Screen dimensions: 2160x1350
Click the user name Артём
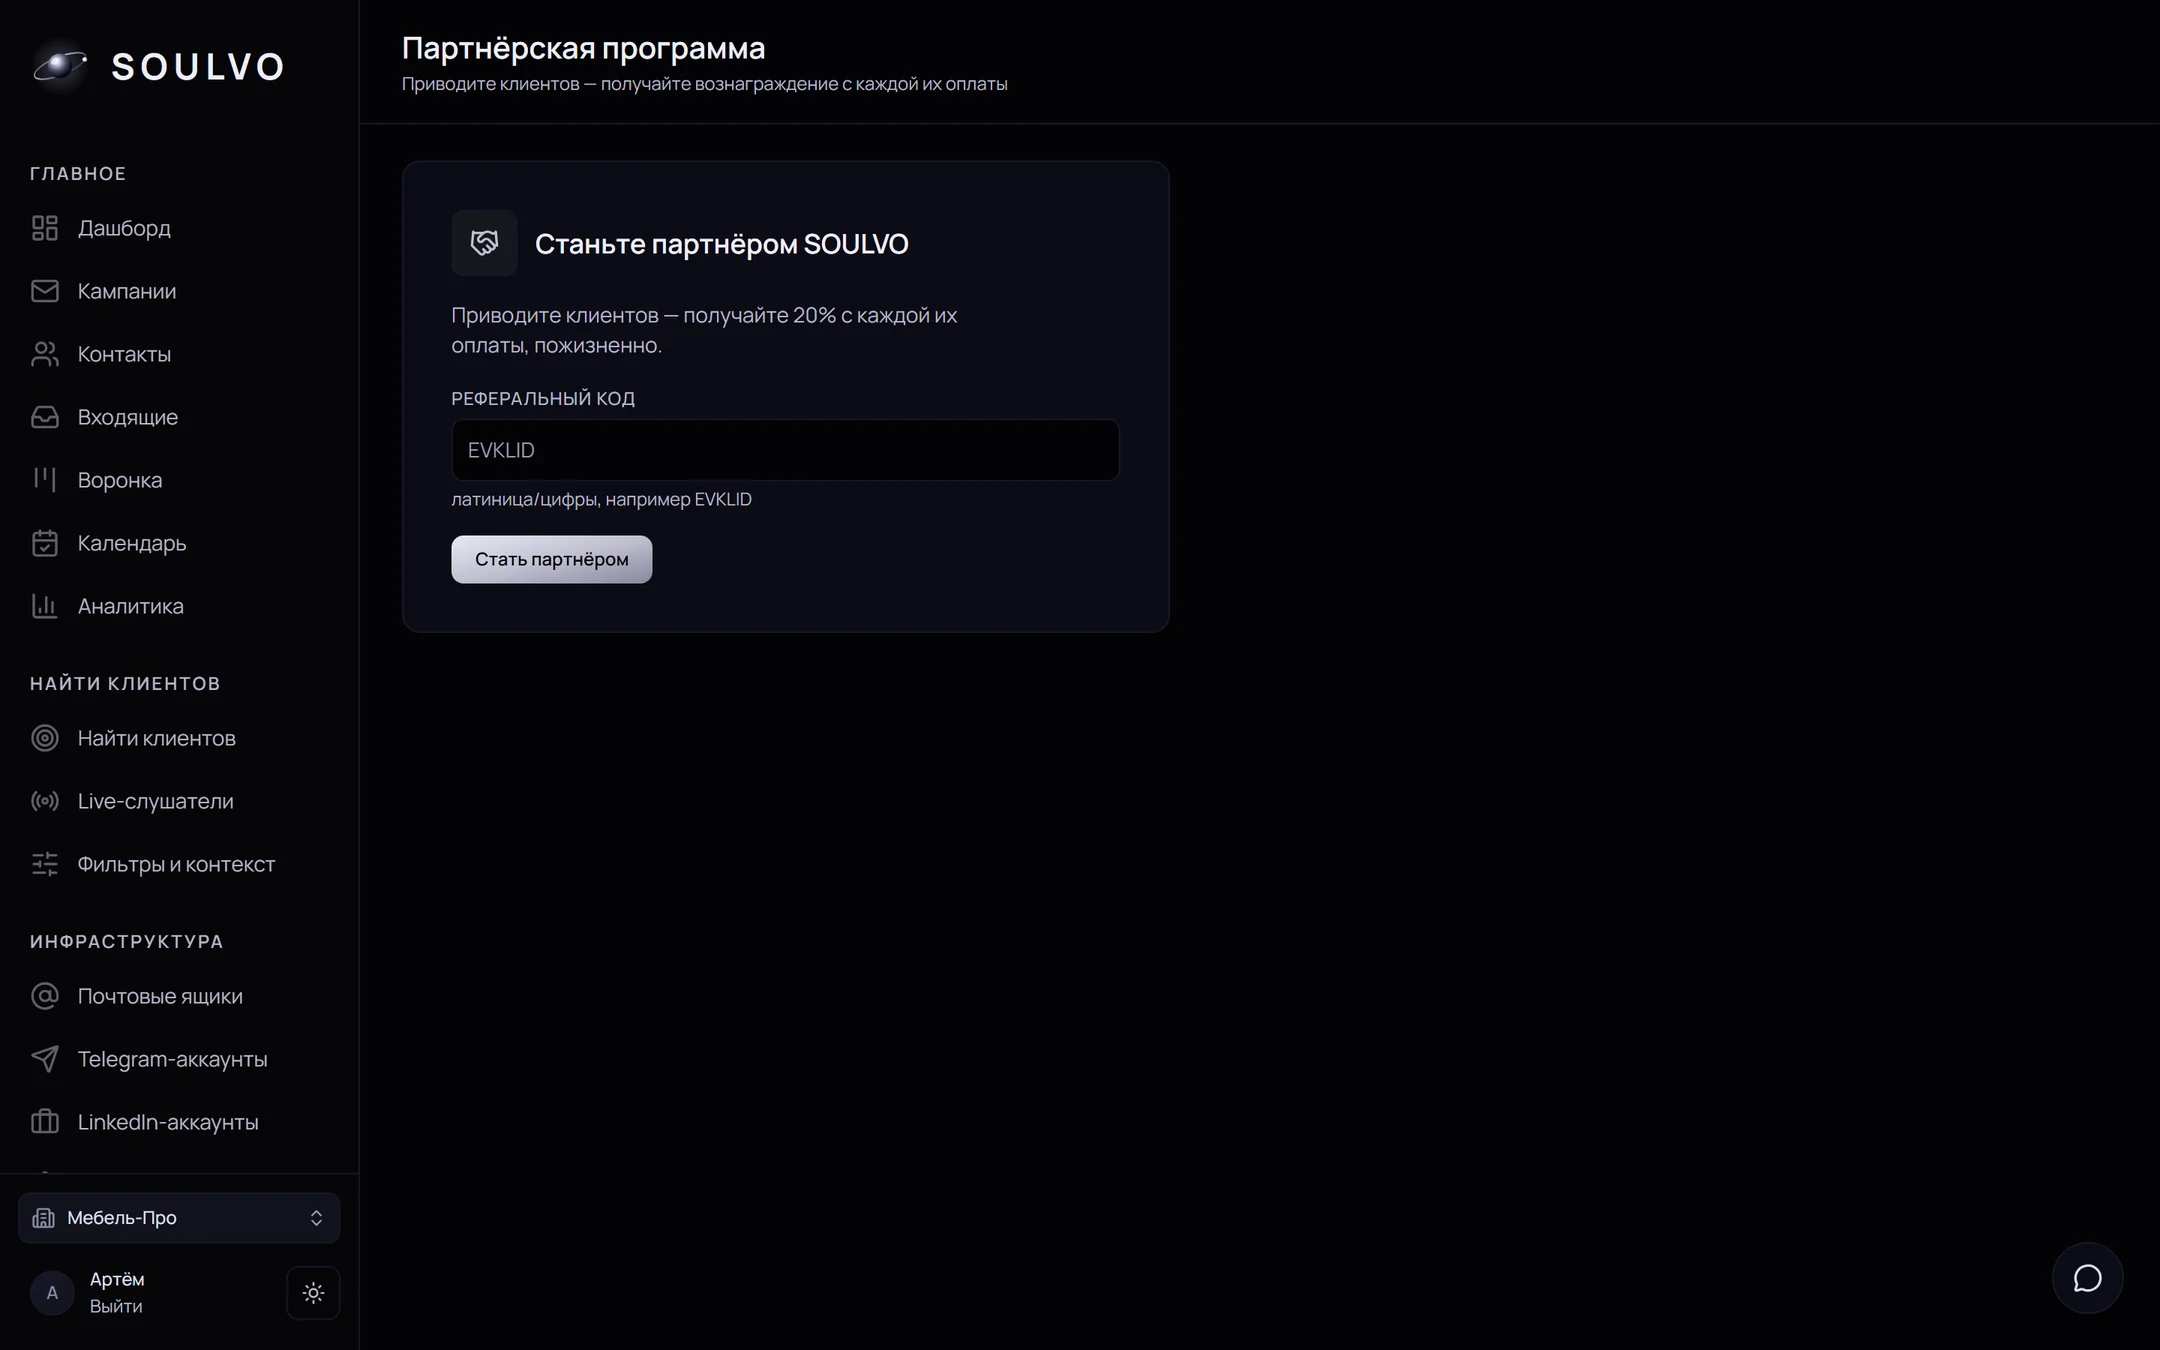pos(117,1279)
